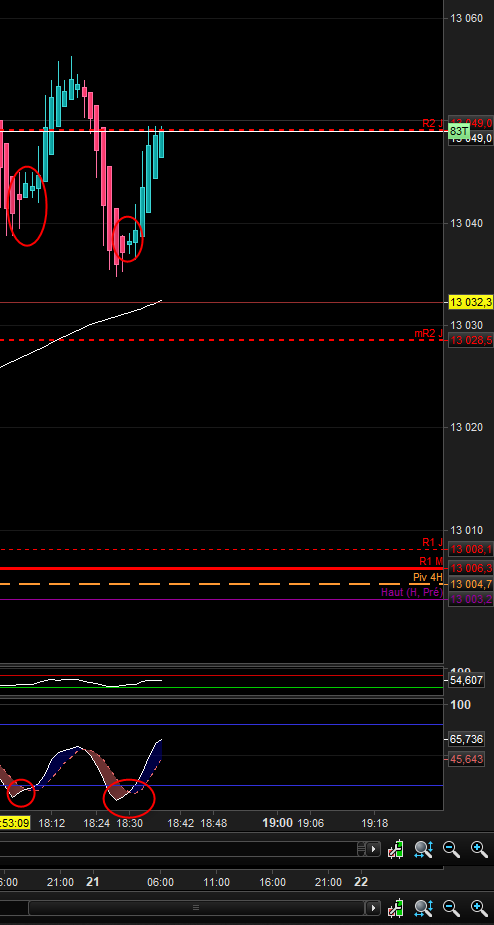
Task: Click the 13 003,2 purple price tag
Action: click(x=470, y=599)
